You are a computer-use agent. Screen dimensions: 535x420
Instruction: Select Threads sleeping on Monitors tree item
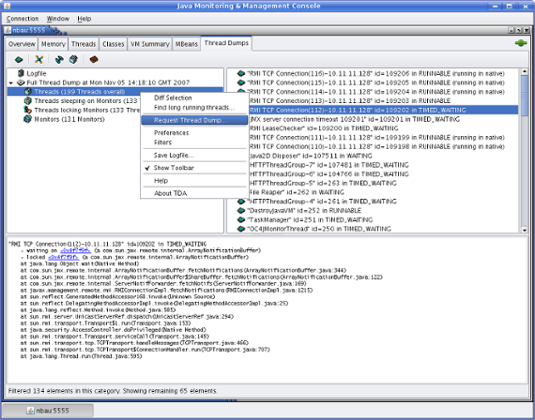click(x=86, y=101)
